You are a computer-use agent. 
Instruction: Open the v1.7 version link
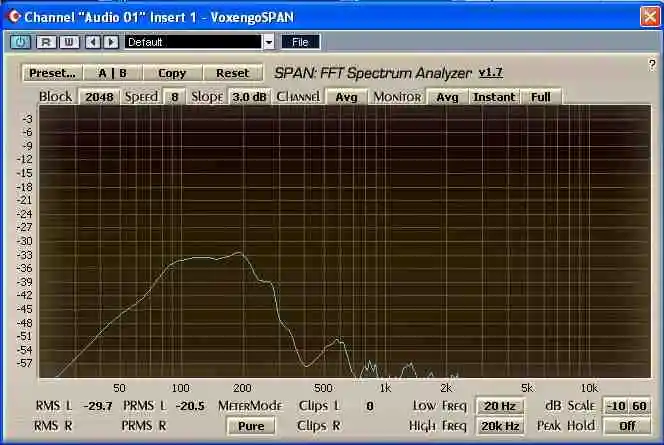point(490,72)
